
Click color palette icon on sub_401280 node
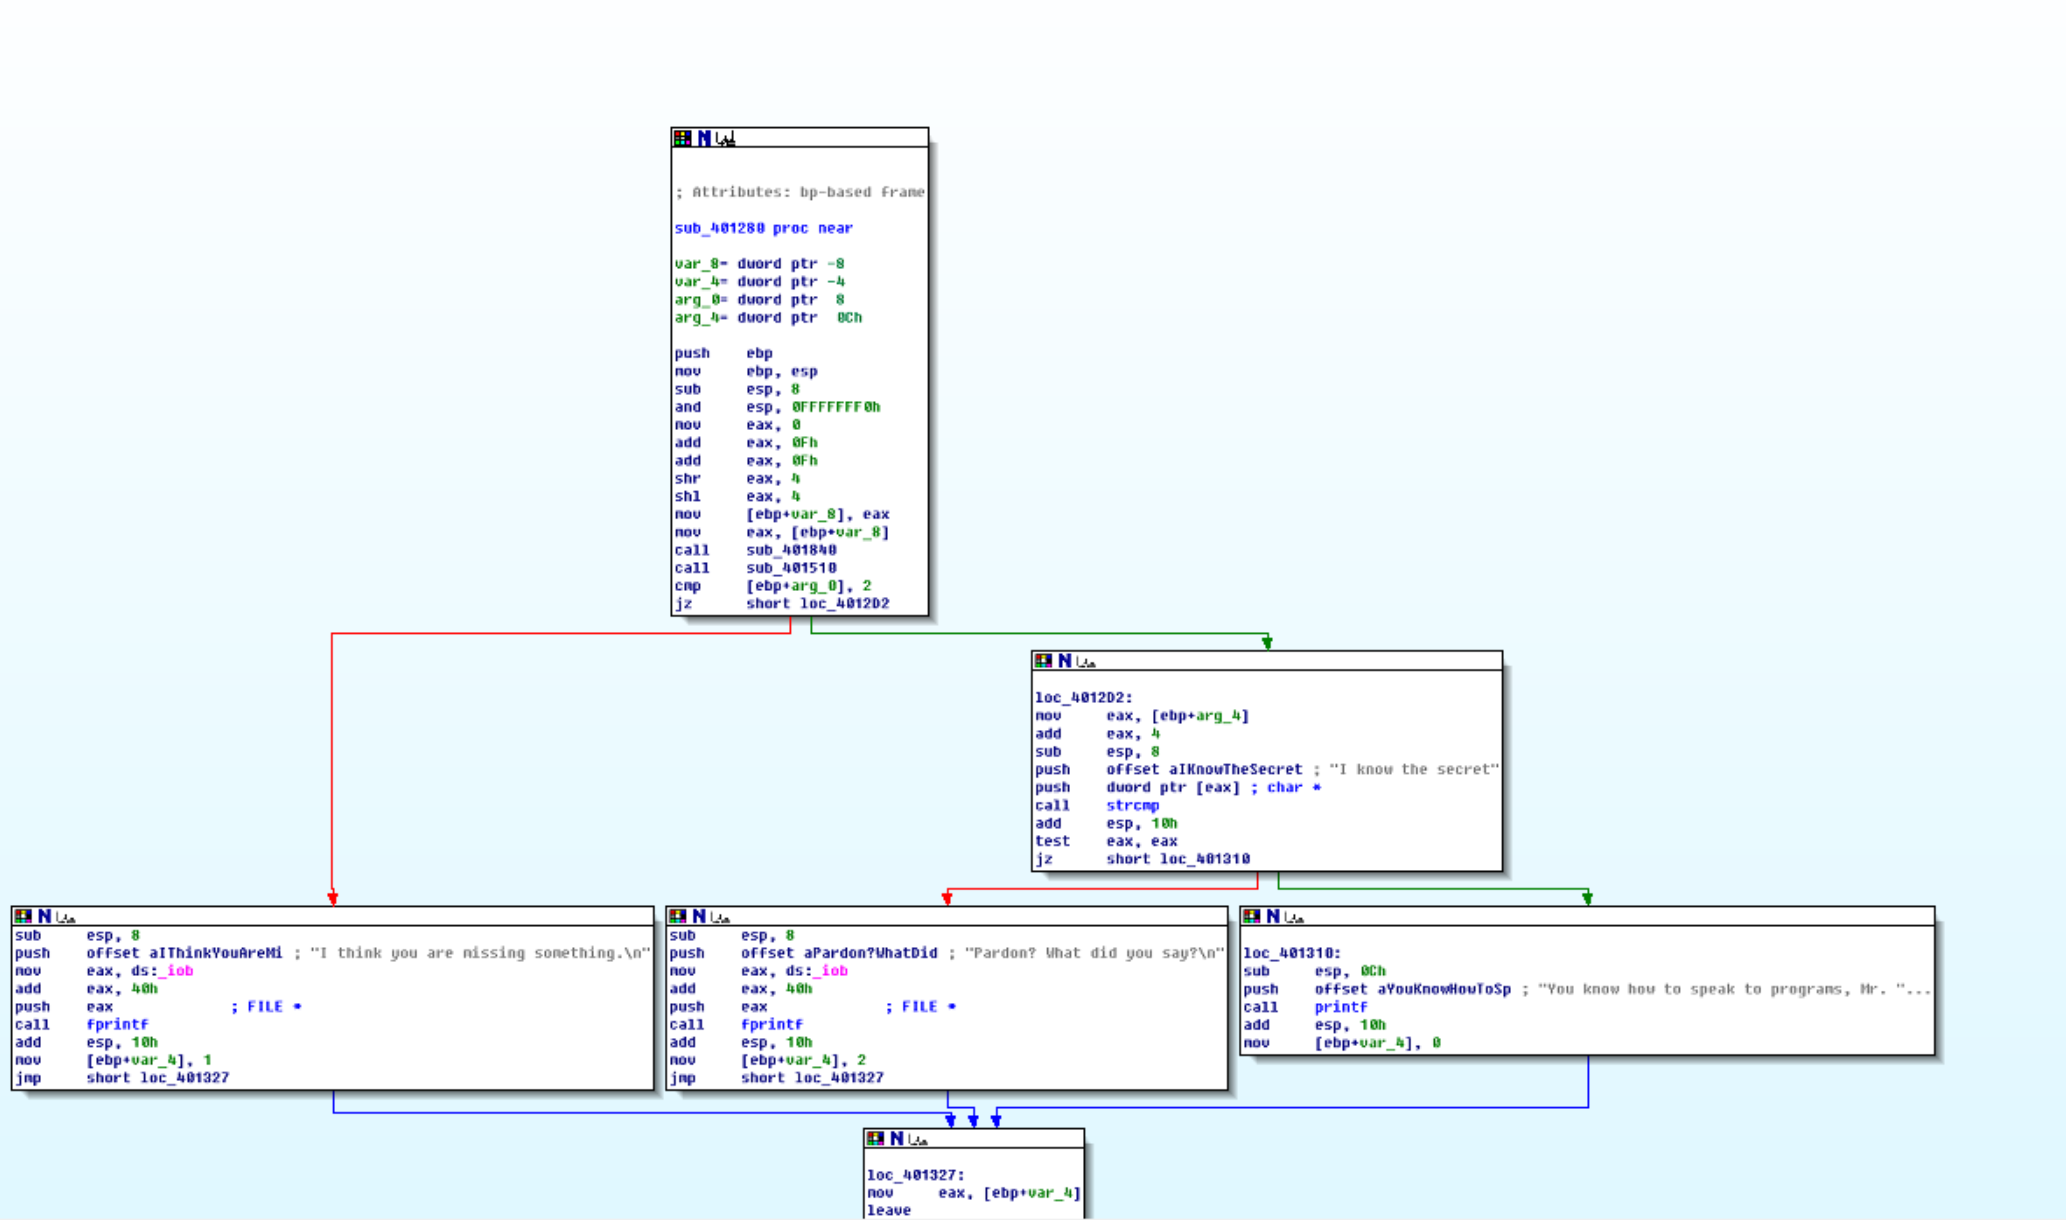(682, 138)
